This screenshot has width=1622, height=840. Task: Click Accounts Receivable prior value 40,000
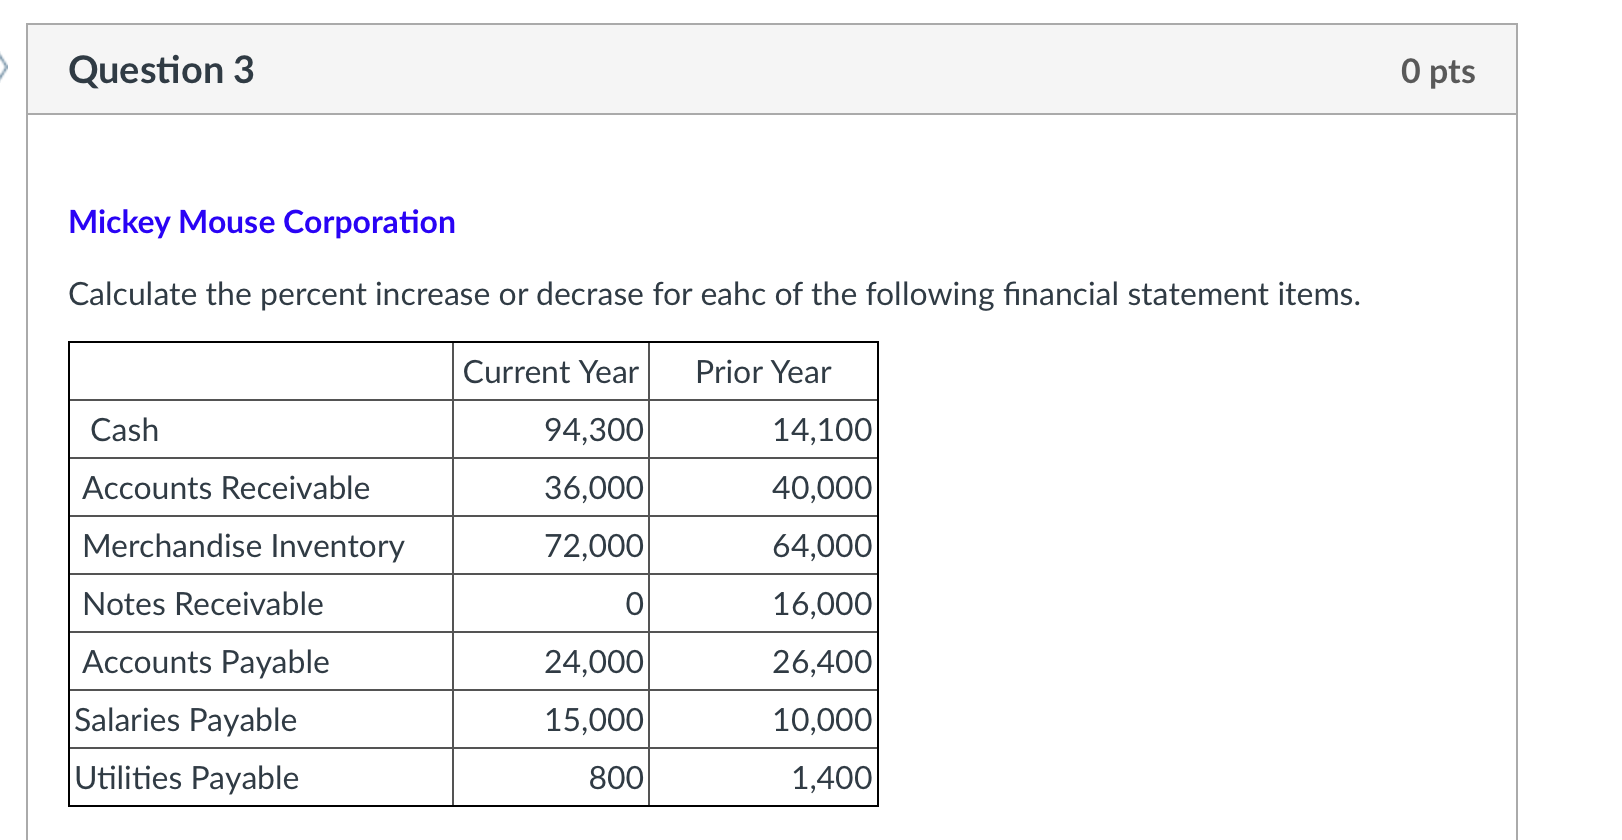click(x=822, y=488)
